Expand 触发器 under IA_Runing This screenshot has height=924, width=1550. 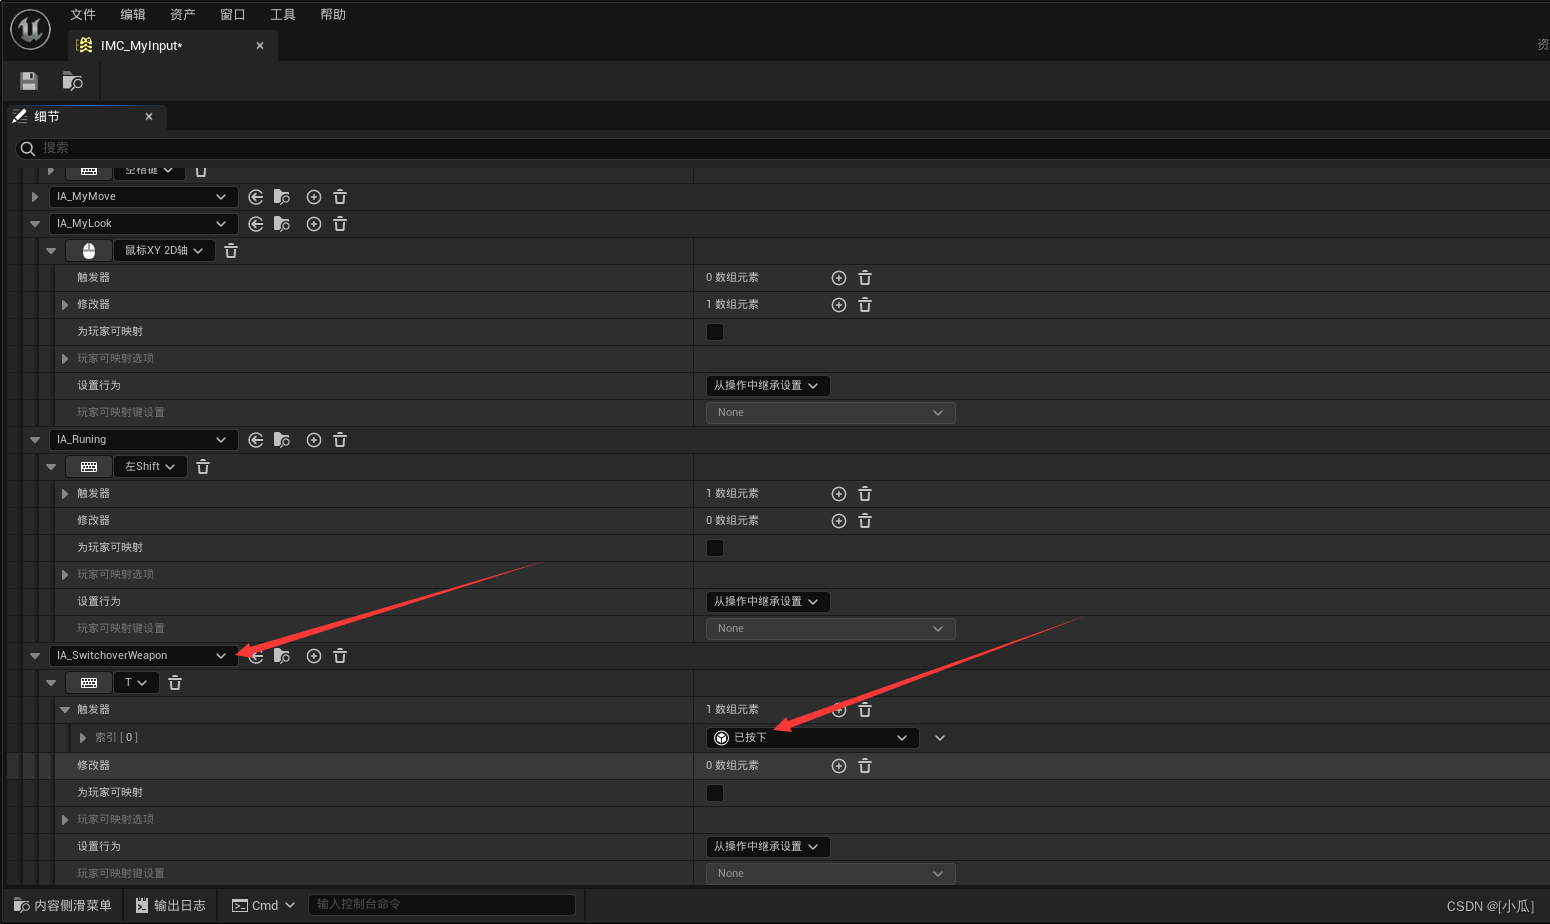pos(65,494)
